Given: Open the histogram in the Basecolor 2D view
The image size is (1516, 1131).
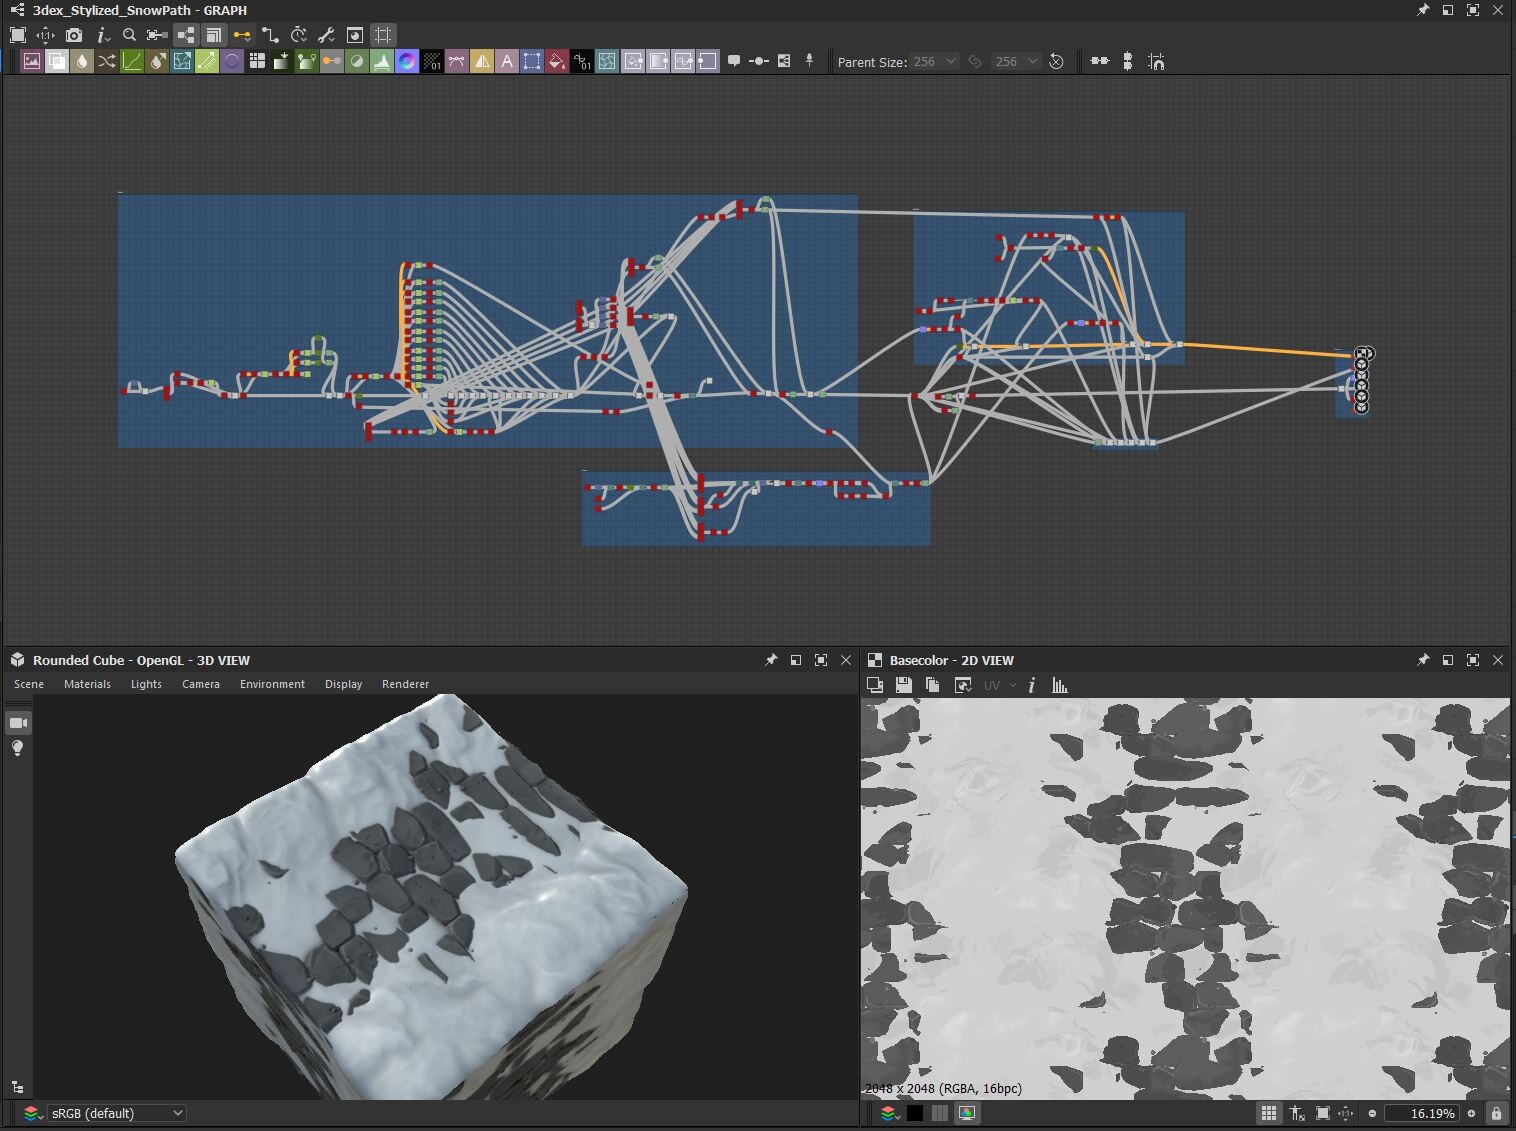Looking at the screenshot, I should tap(1060, 686).
